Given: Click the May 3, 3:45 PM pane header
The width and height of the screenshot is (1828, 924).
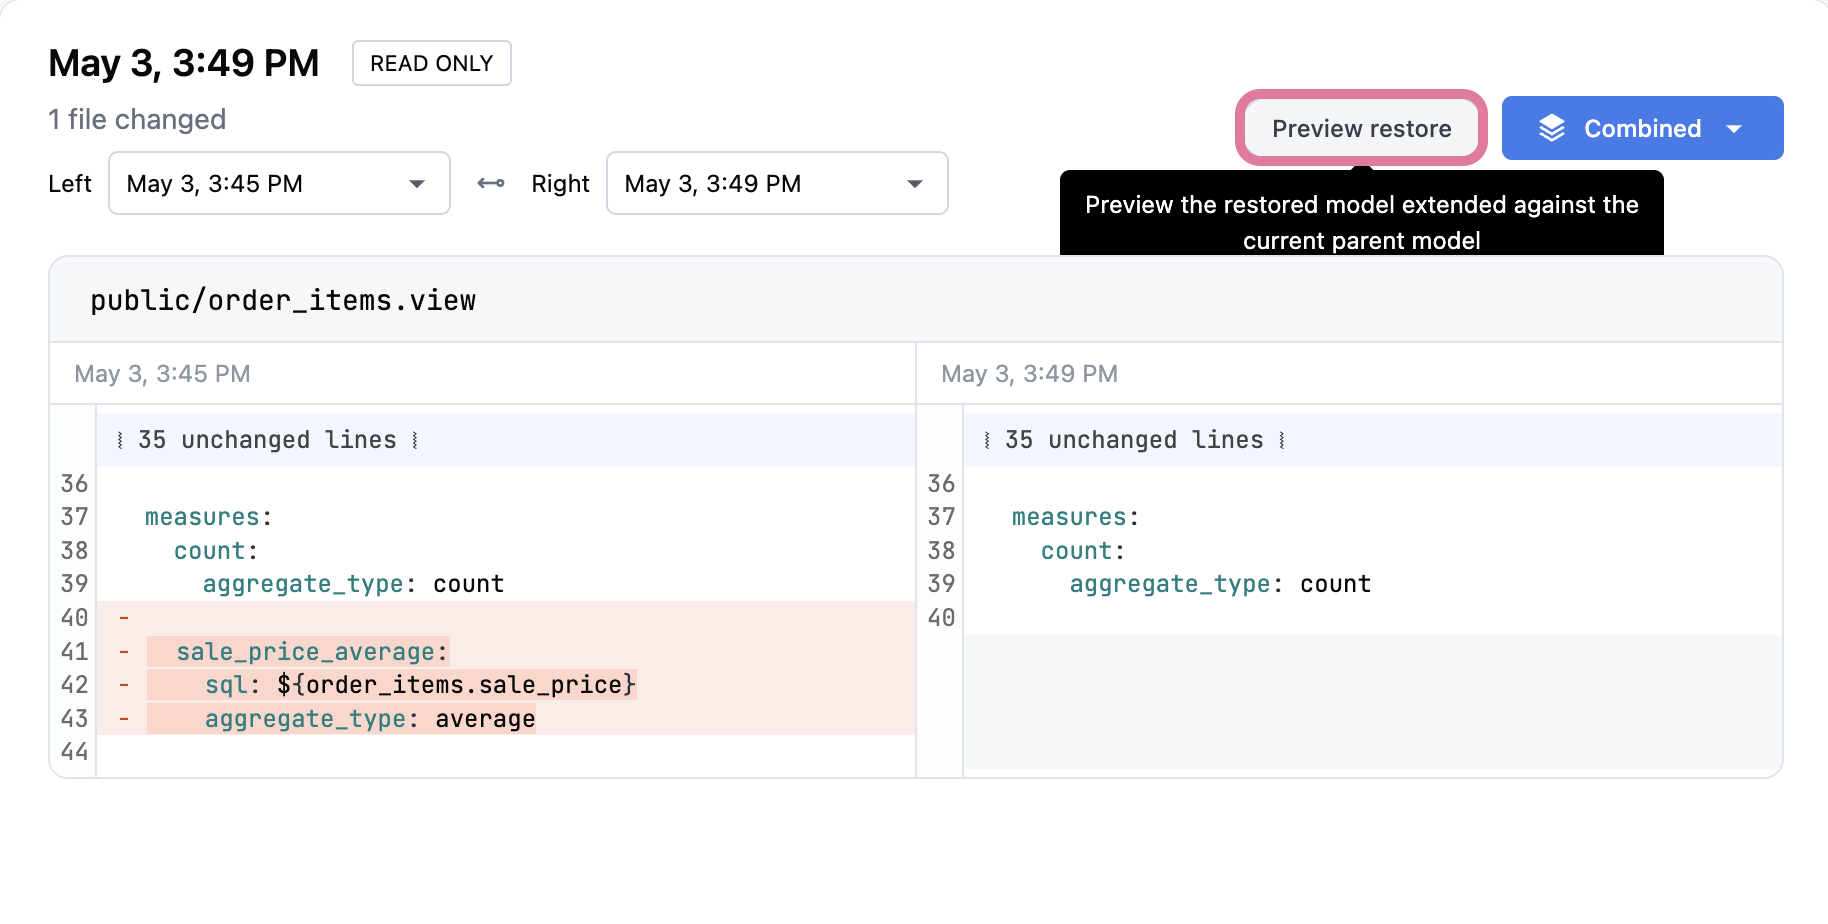Looking at the screenshot, I should [x=162, y=374].
